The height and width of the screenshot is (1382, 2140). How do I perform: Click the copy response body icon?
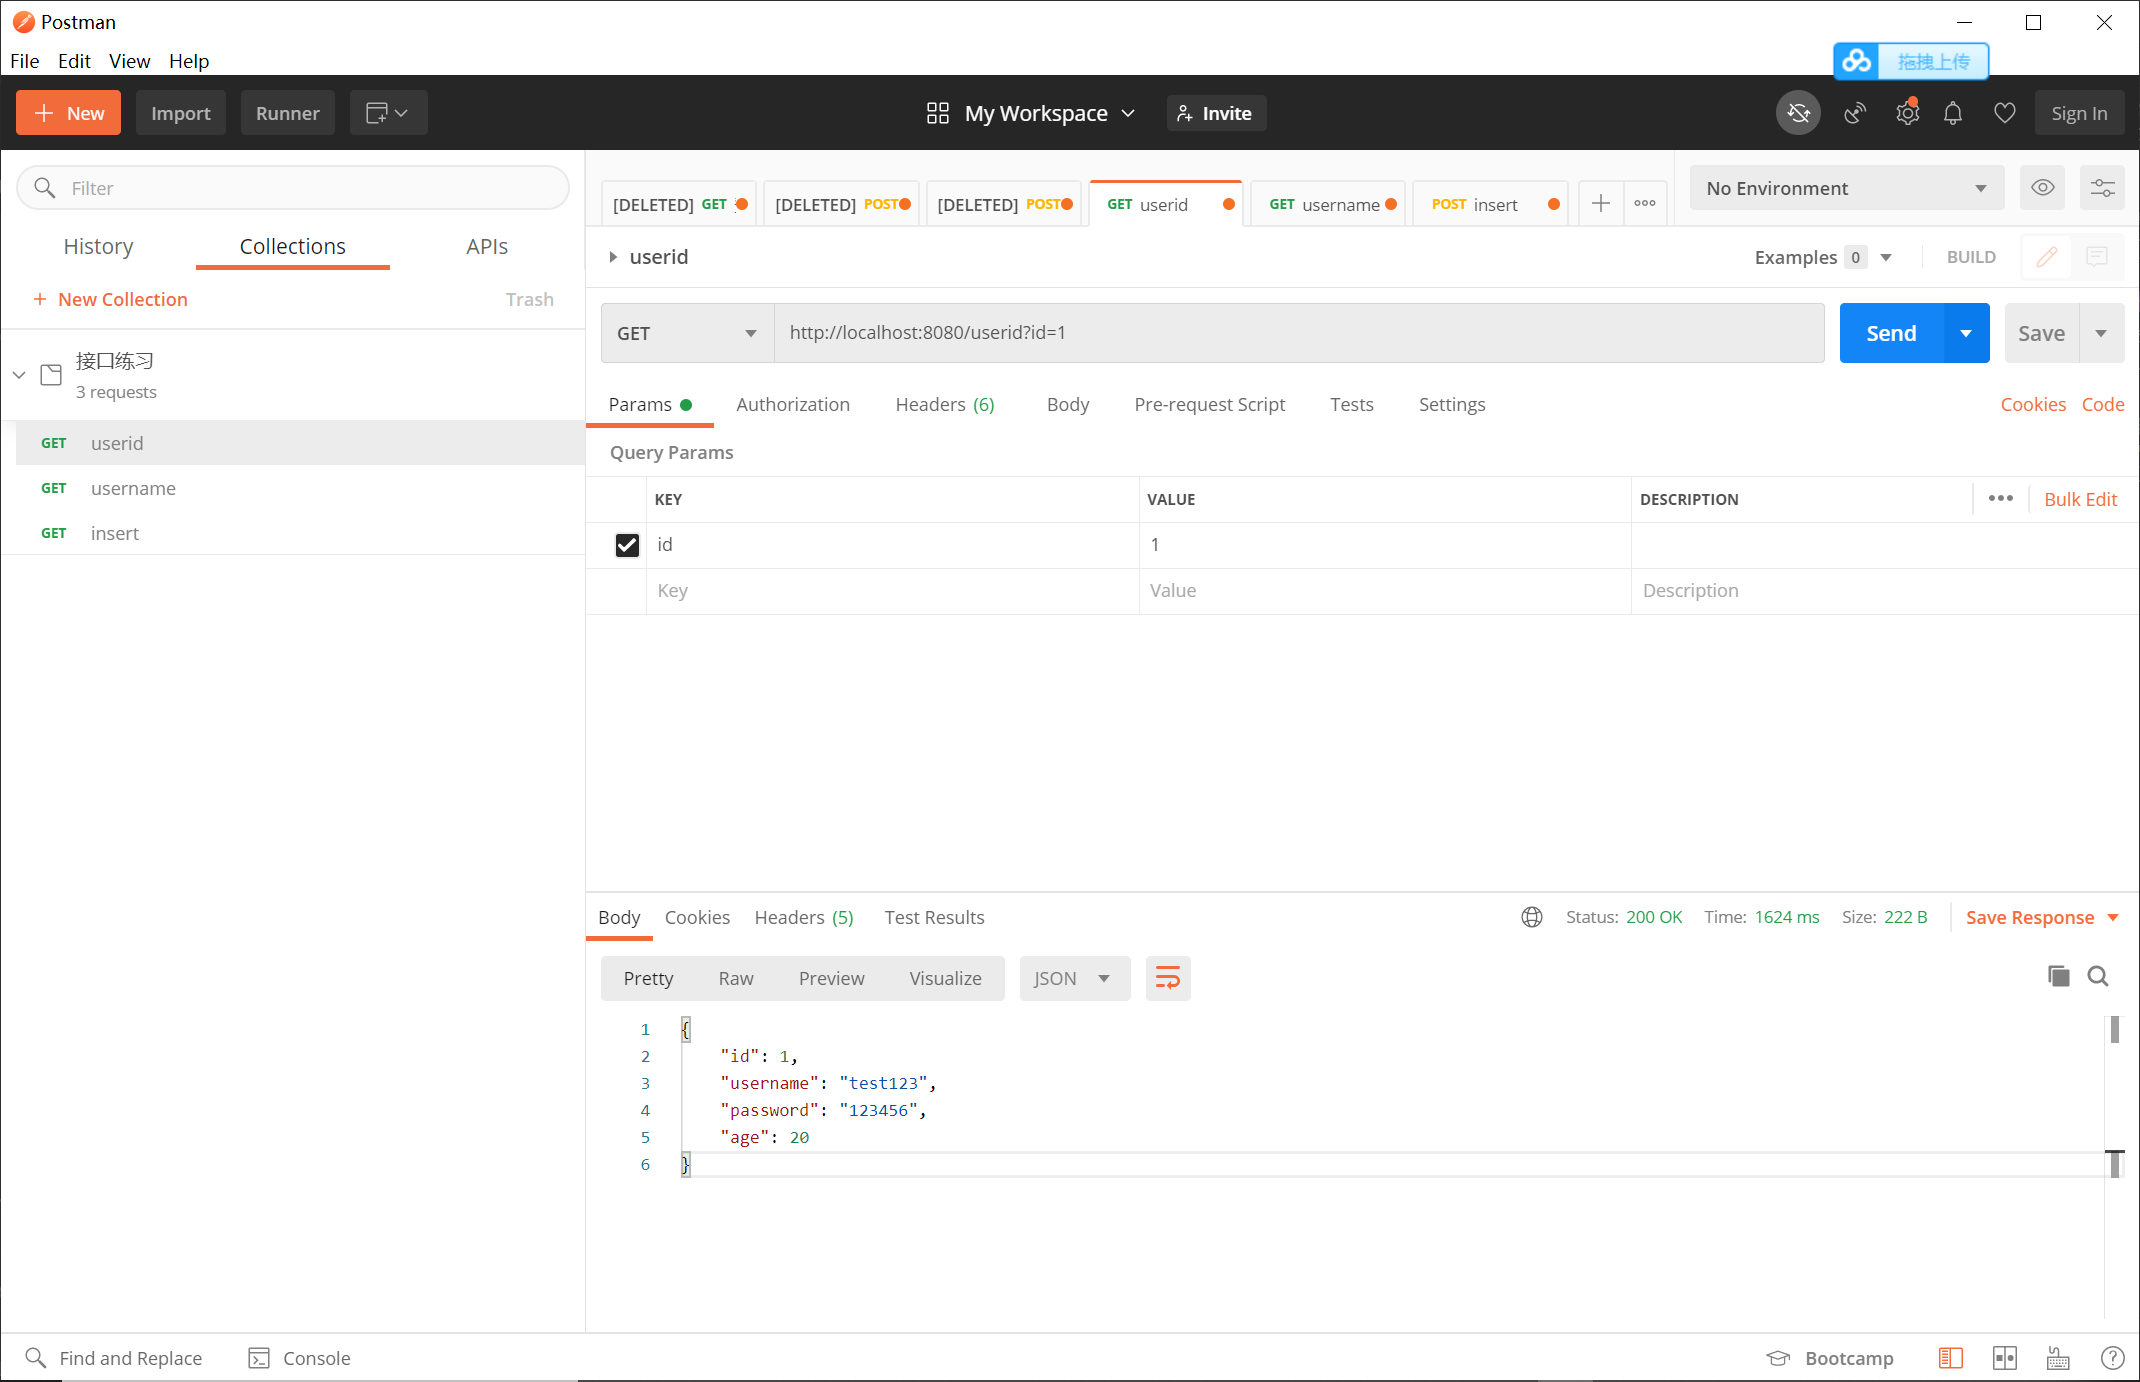2059,978
